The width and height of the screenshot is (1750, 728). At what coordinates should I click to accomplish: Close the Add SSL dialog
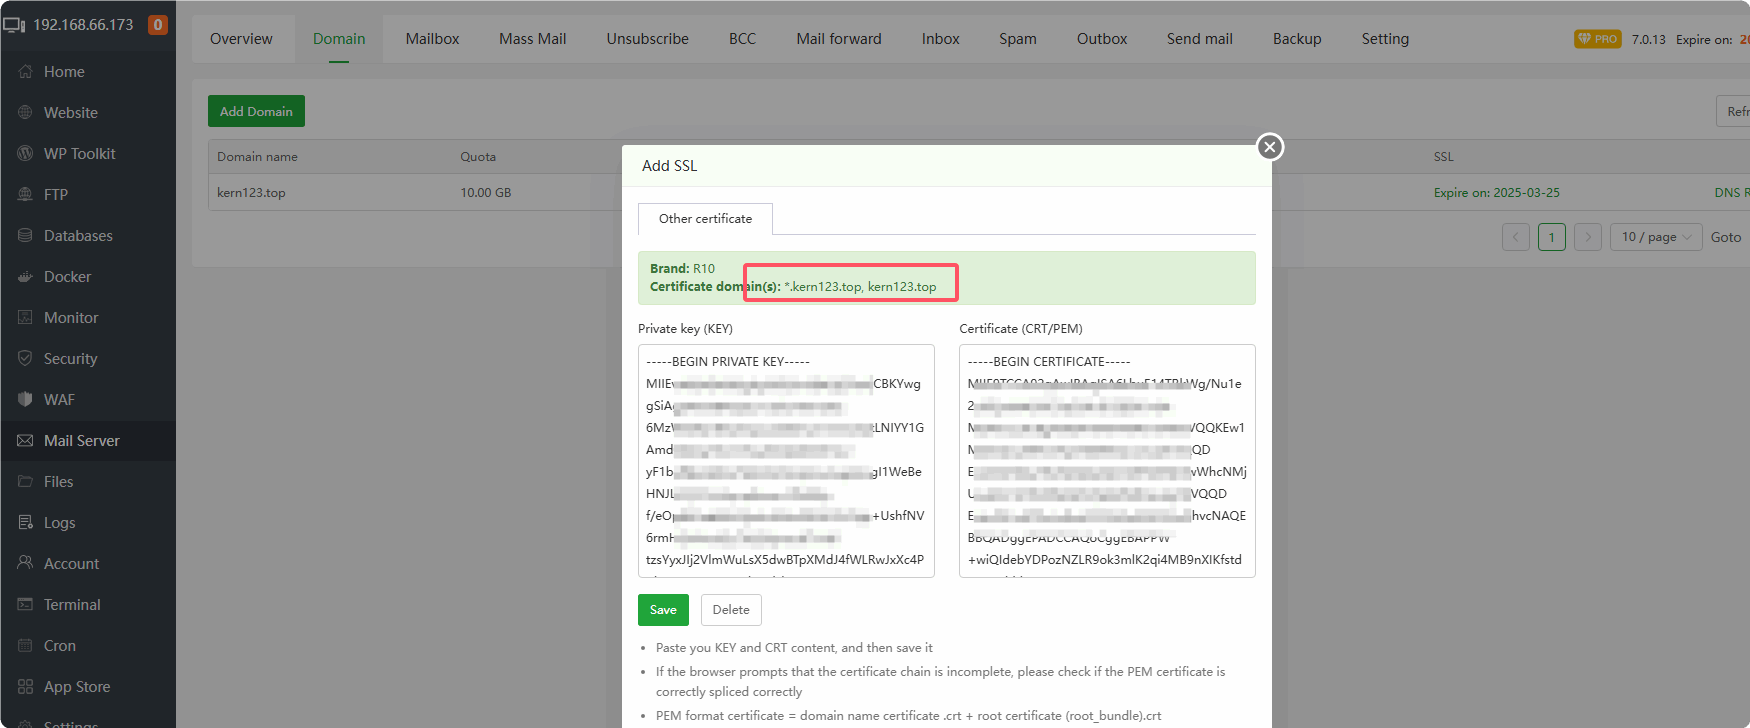coord(1269,147)
